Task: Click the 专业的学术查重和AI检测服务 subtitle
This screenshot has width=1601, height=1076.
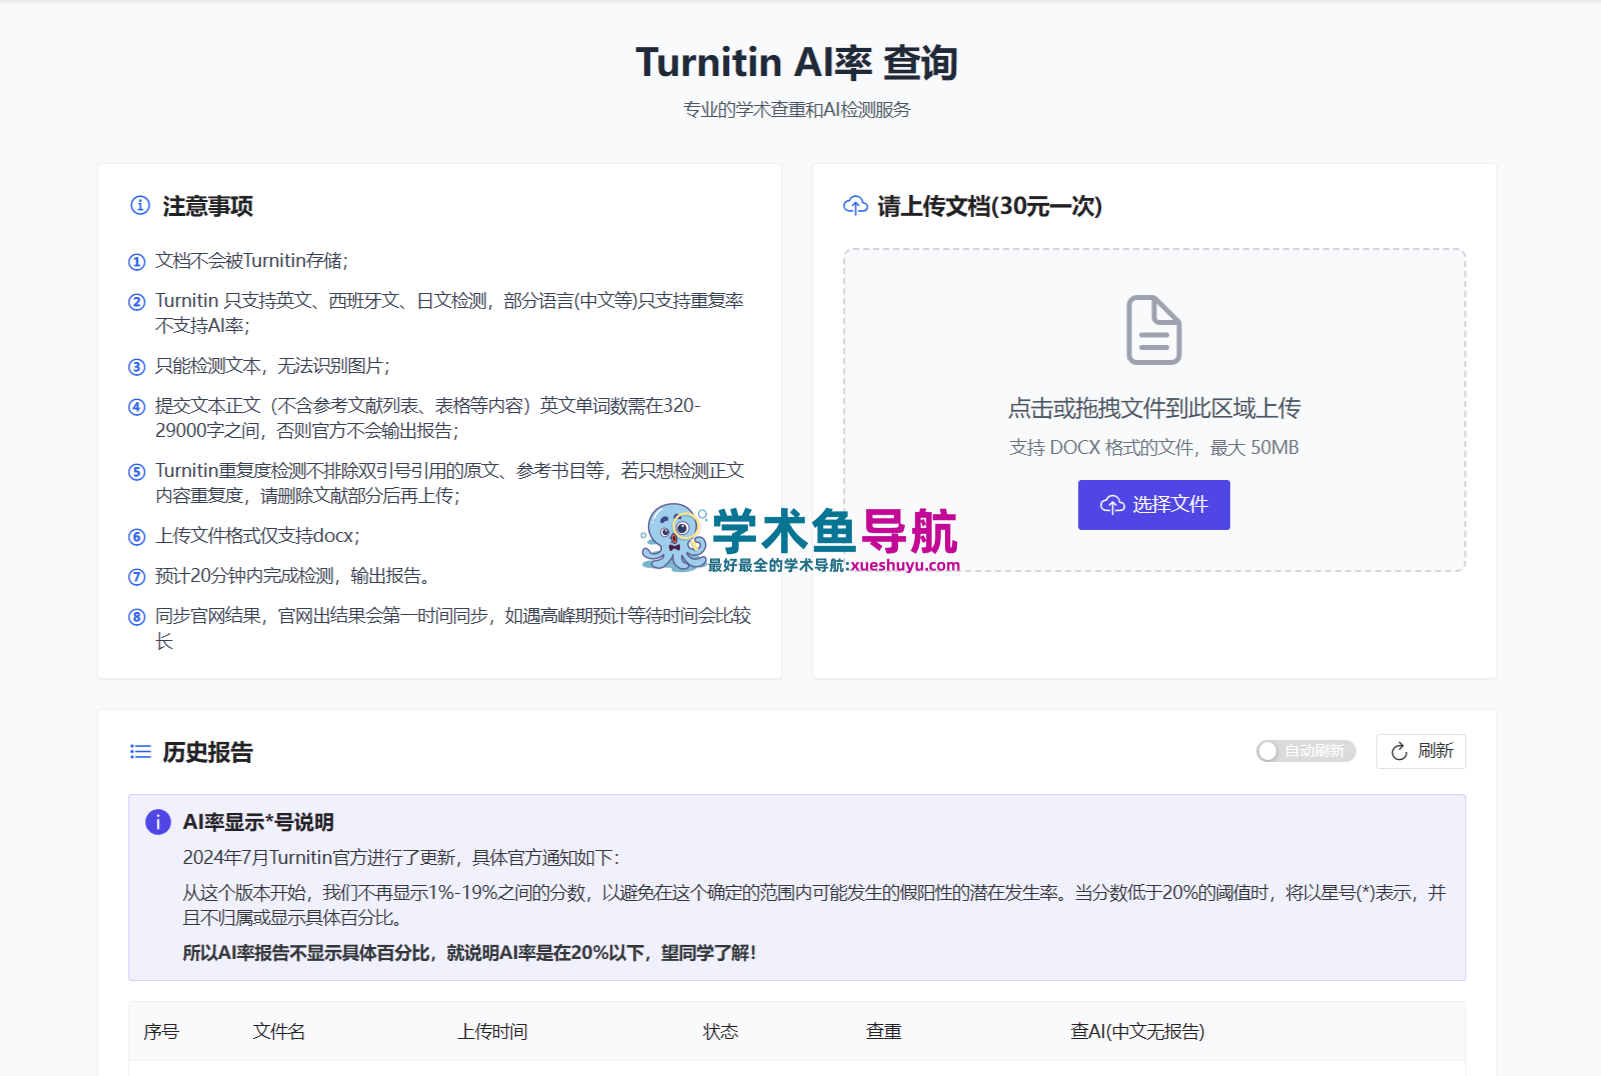Action: click(x=797, y=110)
